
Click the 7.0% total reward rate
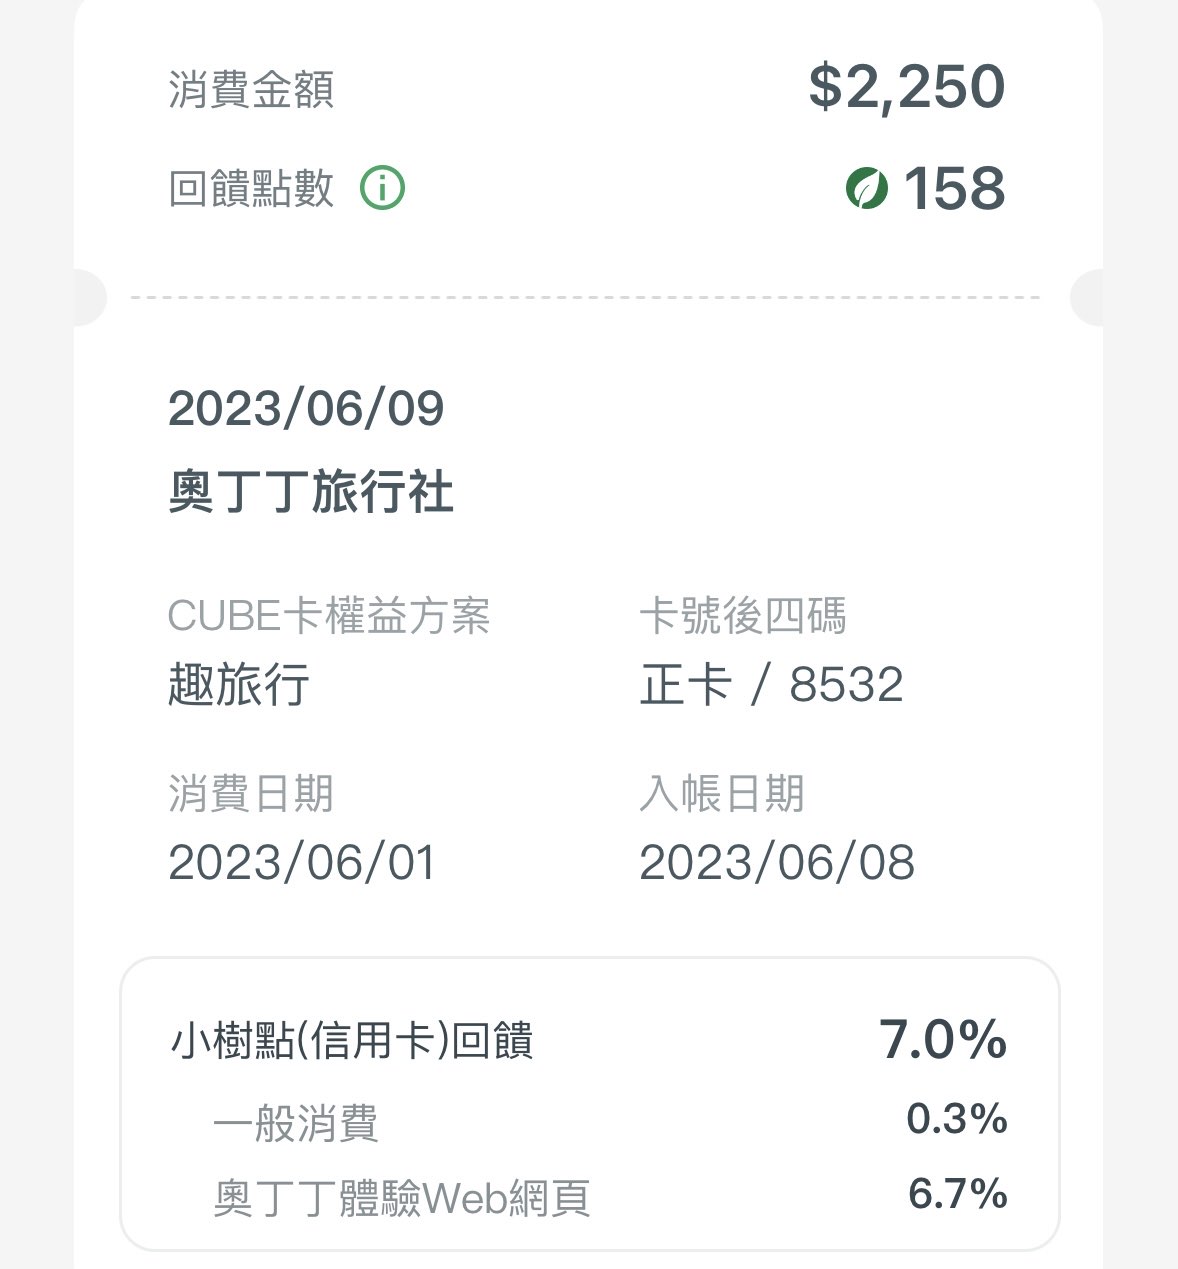(942, 1039)
